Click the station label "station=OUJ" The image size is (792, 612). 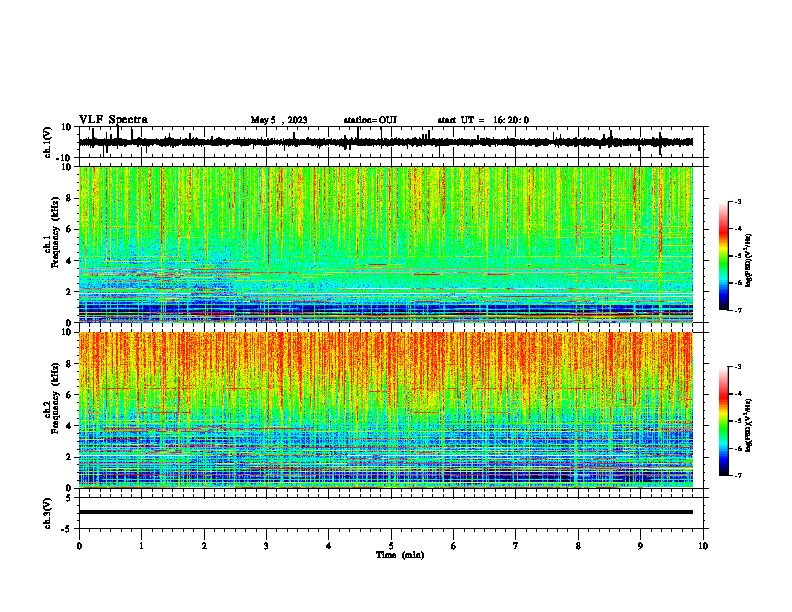(x=370, y=120)
